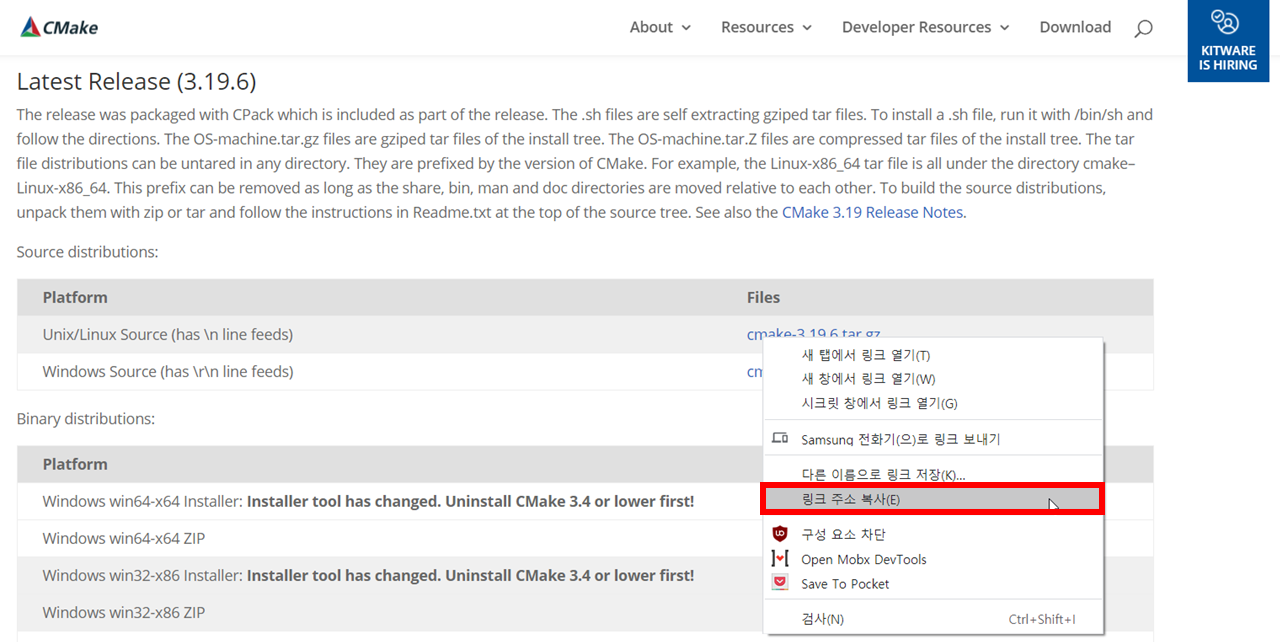Click the 'Files' column header
1280x642 pixels.
763,297
